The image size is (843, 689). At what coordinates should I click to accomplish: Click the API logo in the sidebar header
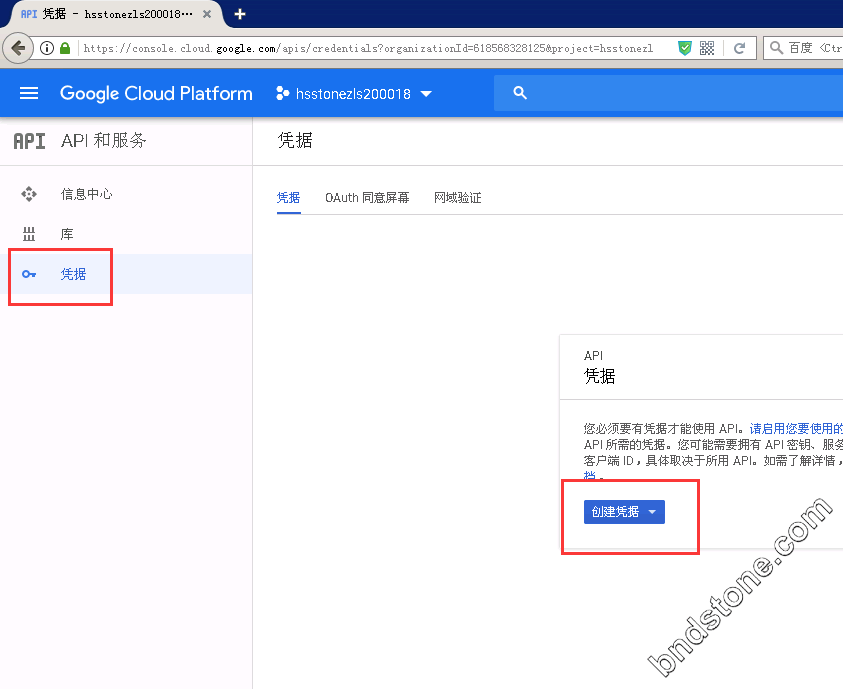tap(29, 141)
